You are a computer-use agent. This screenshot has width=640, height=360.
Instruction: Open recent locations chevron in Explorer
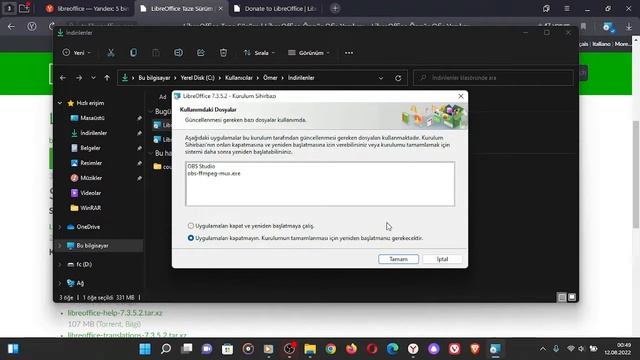pos(93,78)
